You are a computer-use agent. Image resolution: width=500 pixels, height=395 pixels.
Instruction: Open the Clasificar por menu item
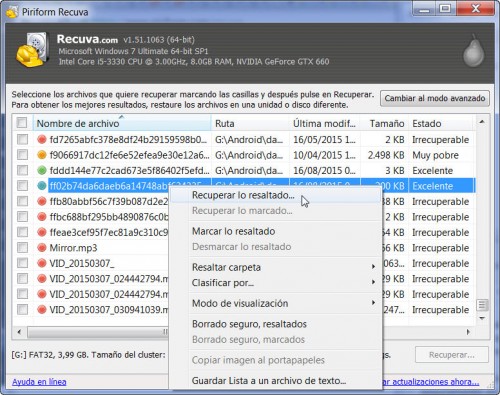275,283
